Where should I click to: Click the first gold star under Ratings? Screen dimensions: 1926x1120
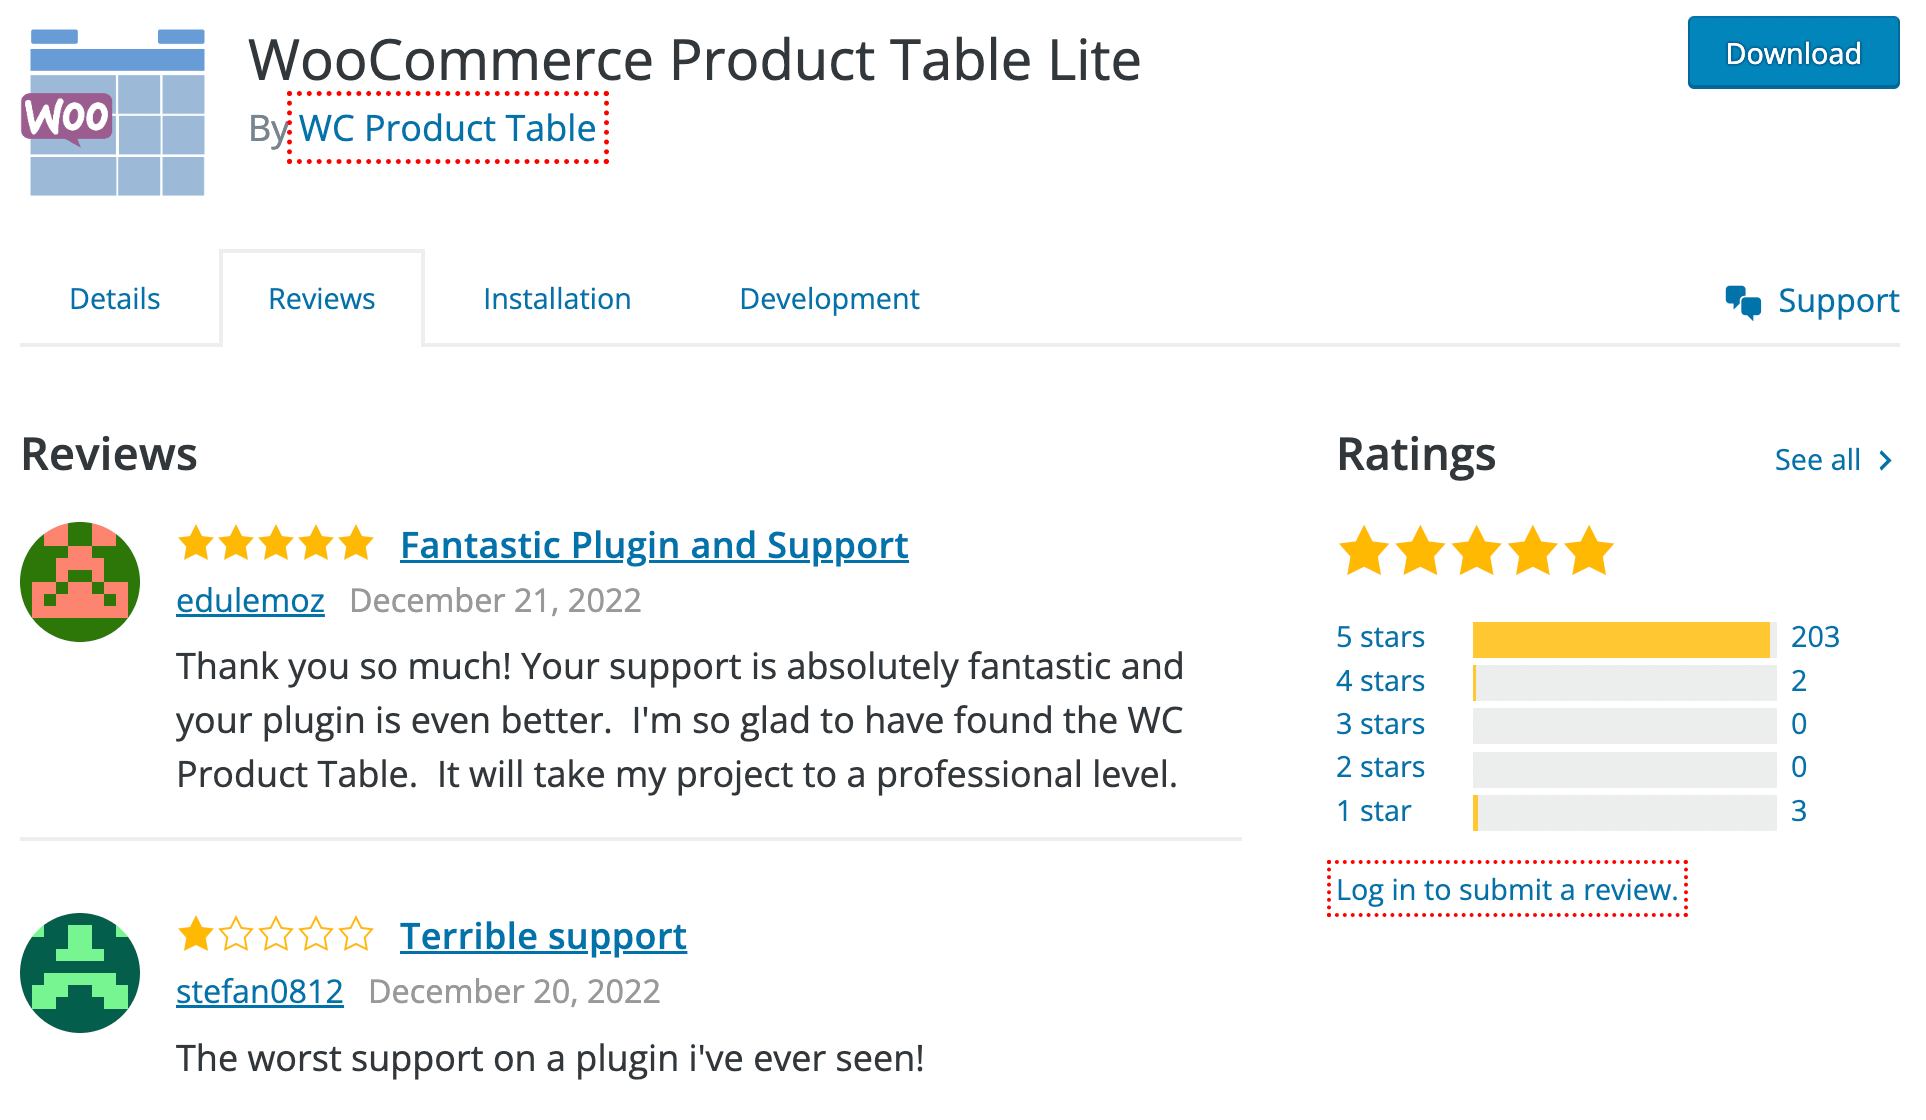pos(1366,550)
